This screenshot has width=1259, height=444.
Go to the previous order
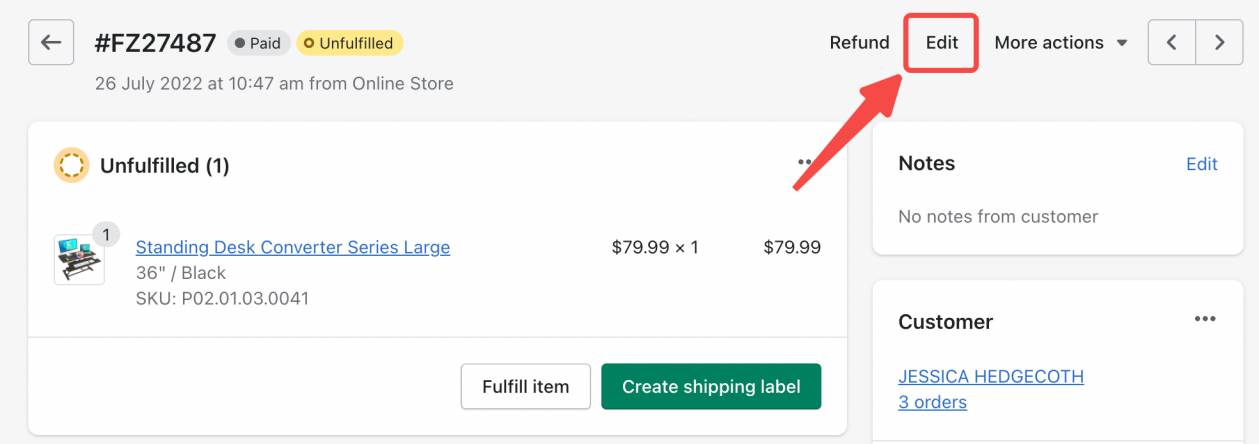click(x=1171, y=43)
